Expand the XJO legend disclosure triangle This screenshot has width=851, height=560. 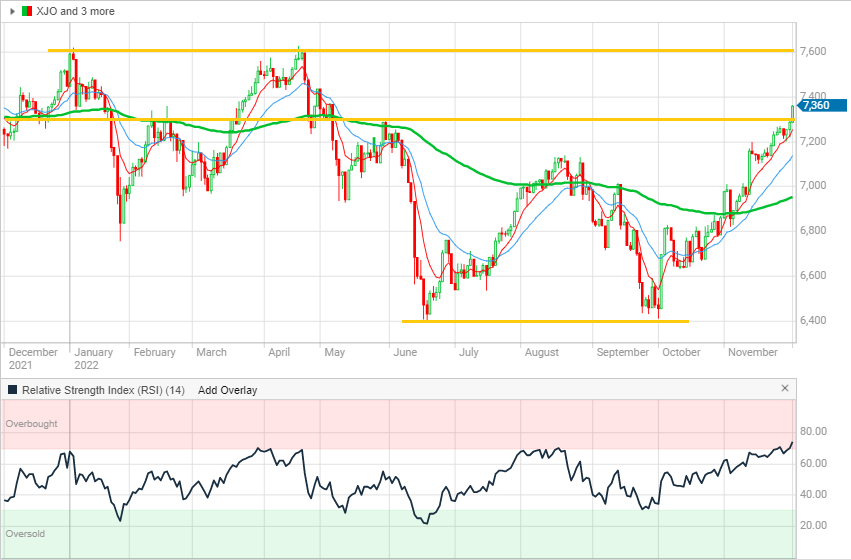[12, 11]
